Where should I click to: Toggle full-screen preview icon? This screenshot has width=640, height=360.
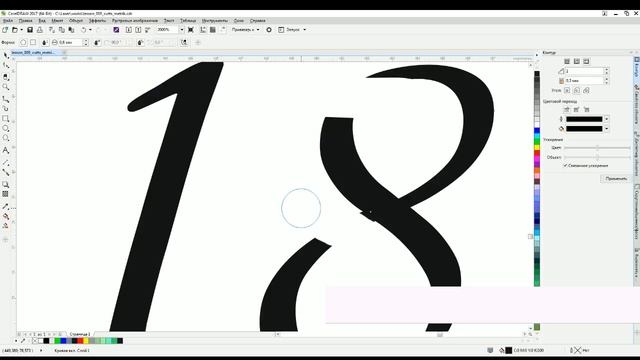click(191, 30)
